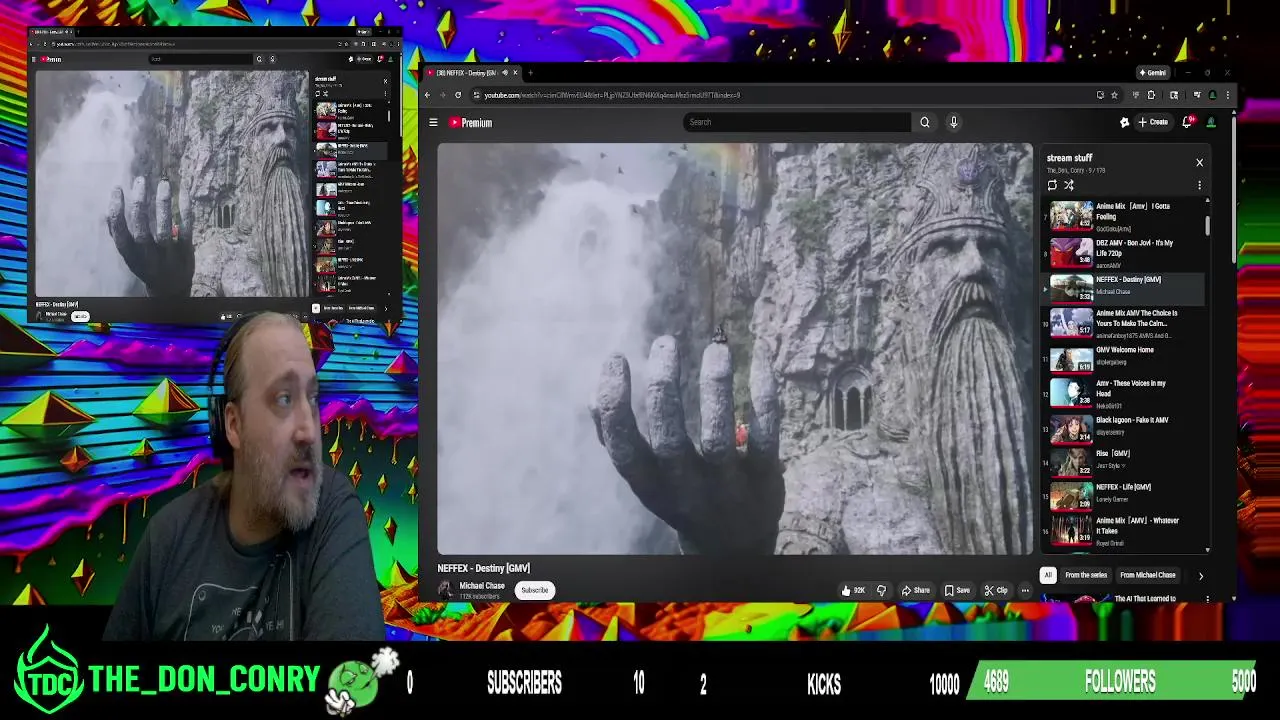Open options for The AI That Learned video

(x=1207, y=599)
